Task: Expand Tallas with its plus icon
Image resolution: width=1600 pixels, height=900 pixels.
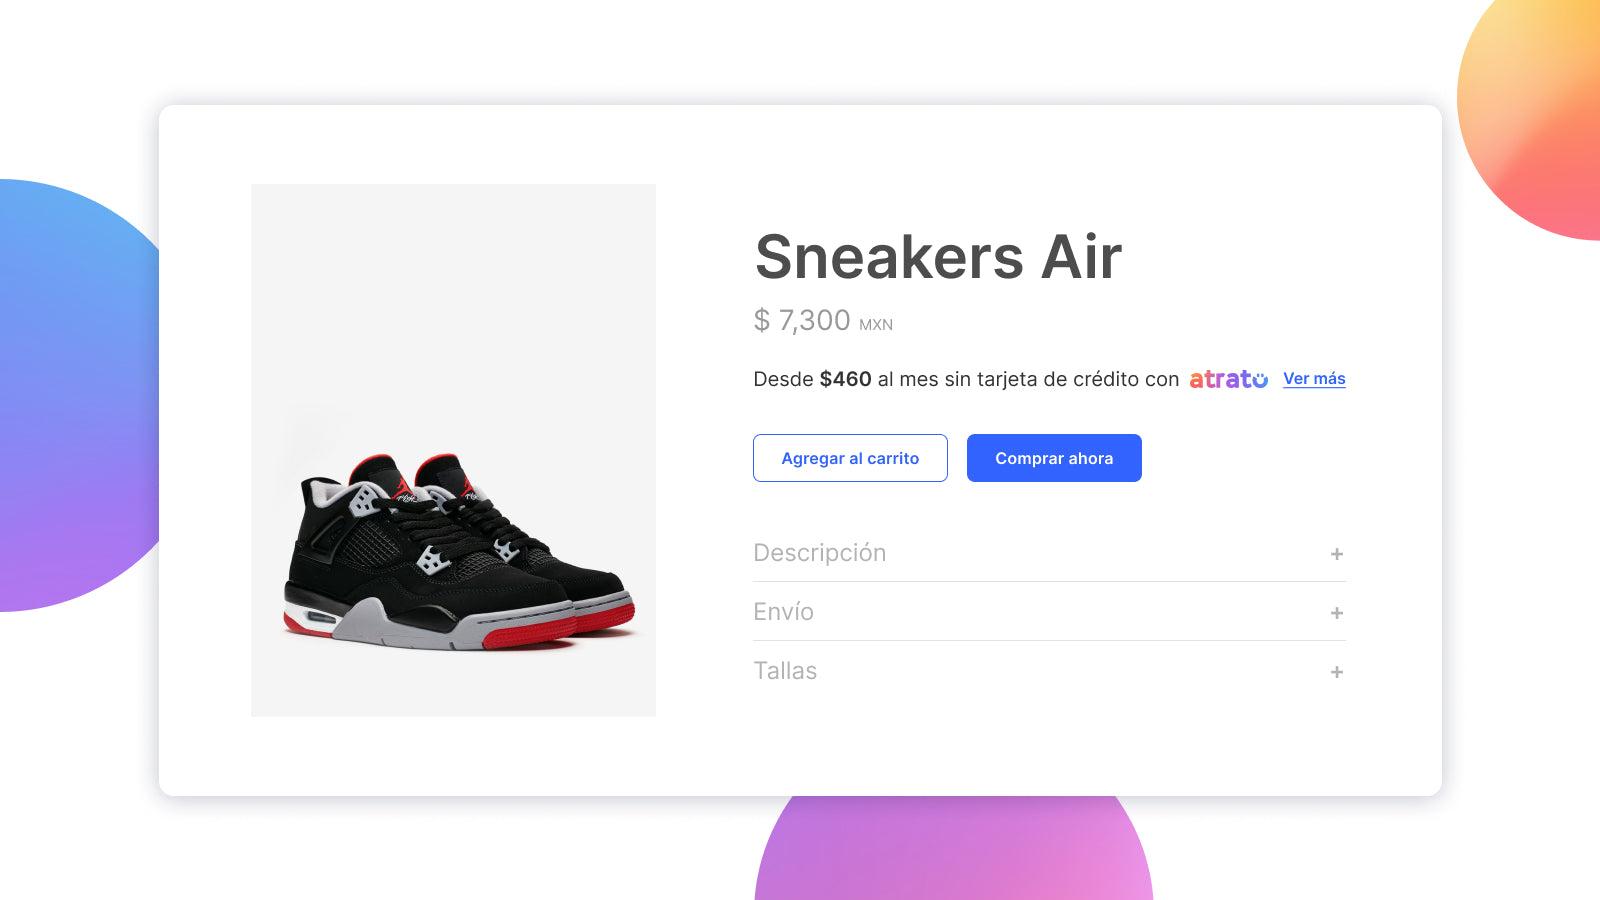Action: pos(1337,672)
